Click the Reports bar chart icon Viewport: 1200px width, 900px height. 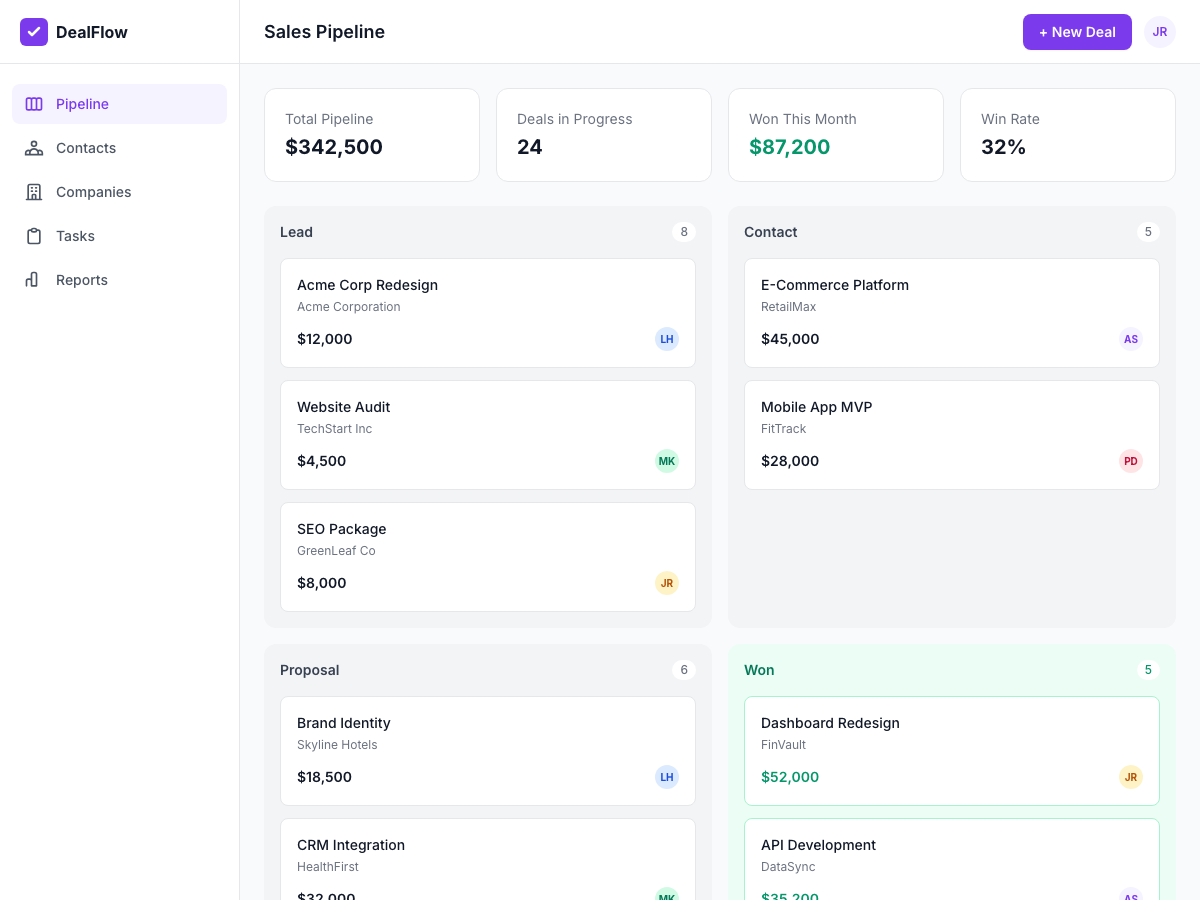click(34, 280)
